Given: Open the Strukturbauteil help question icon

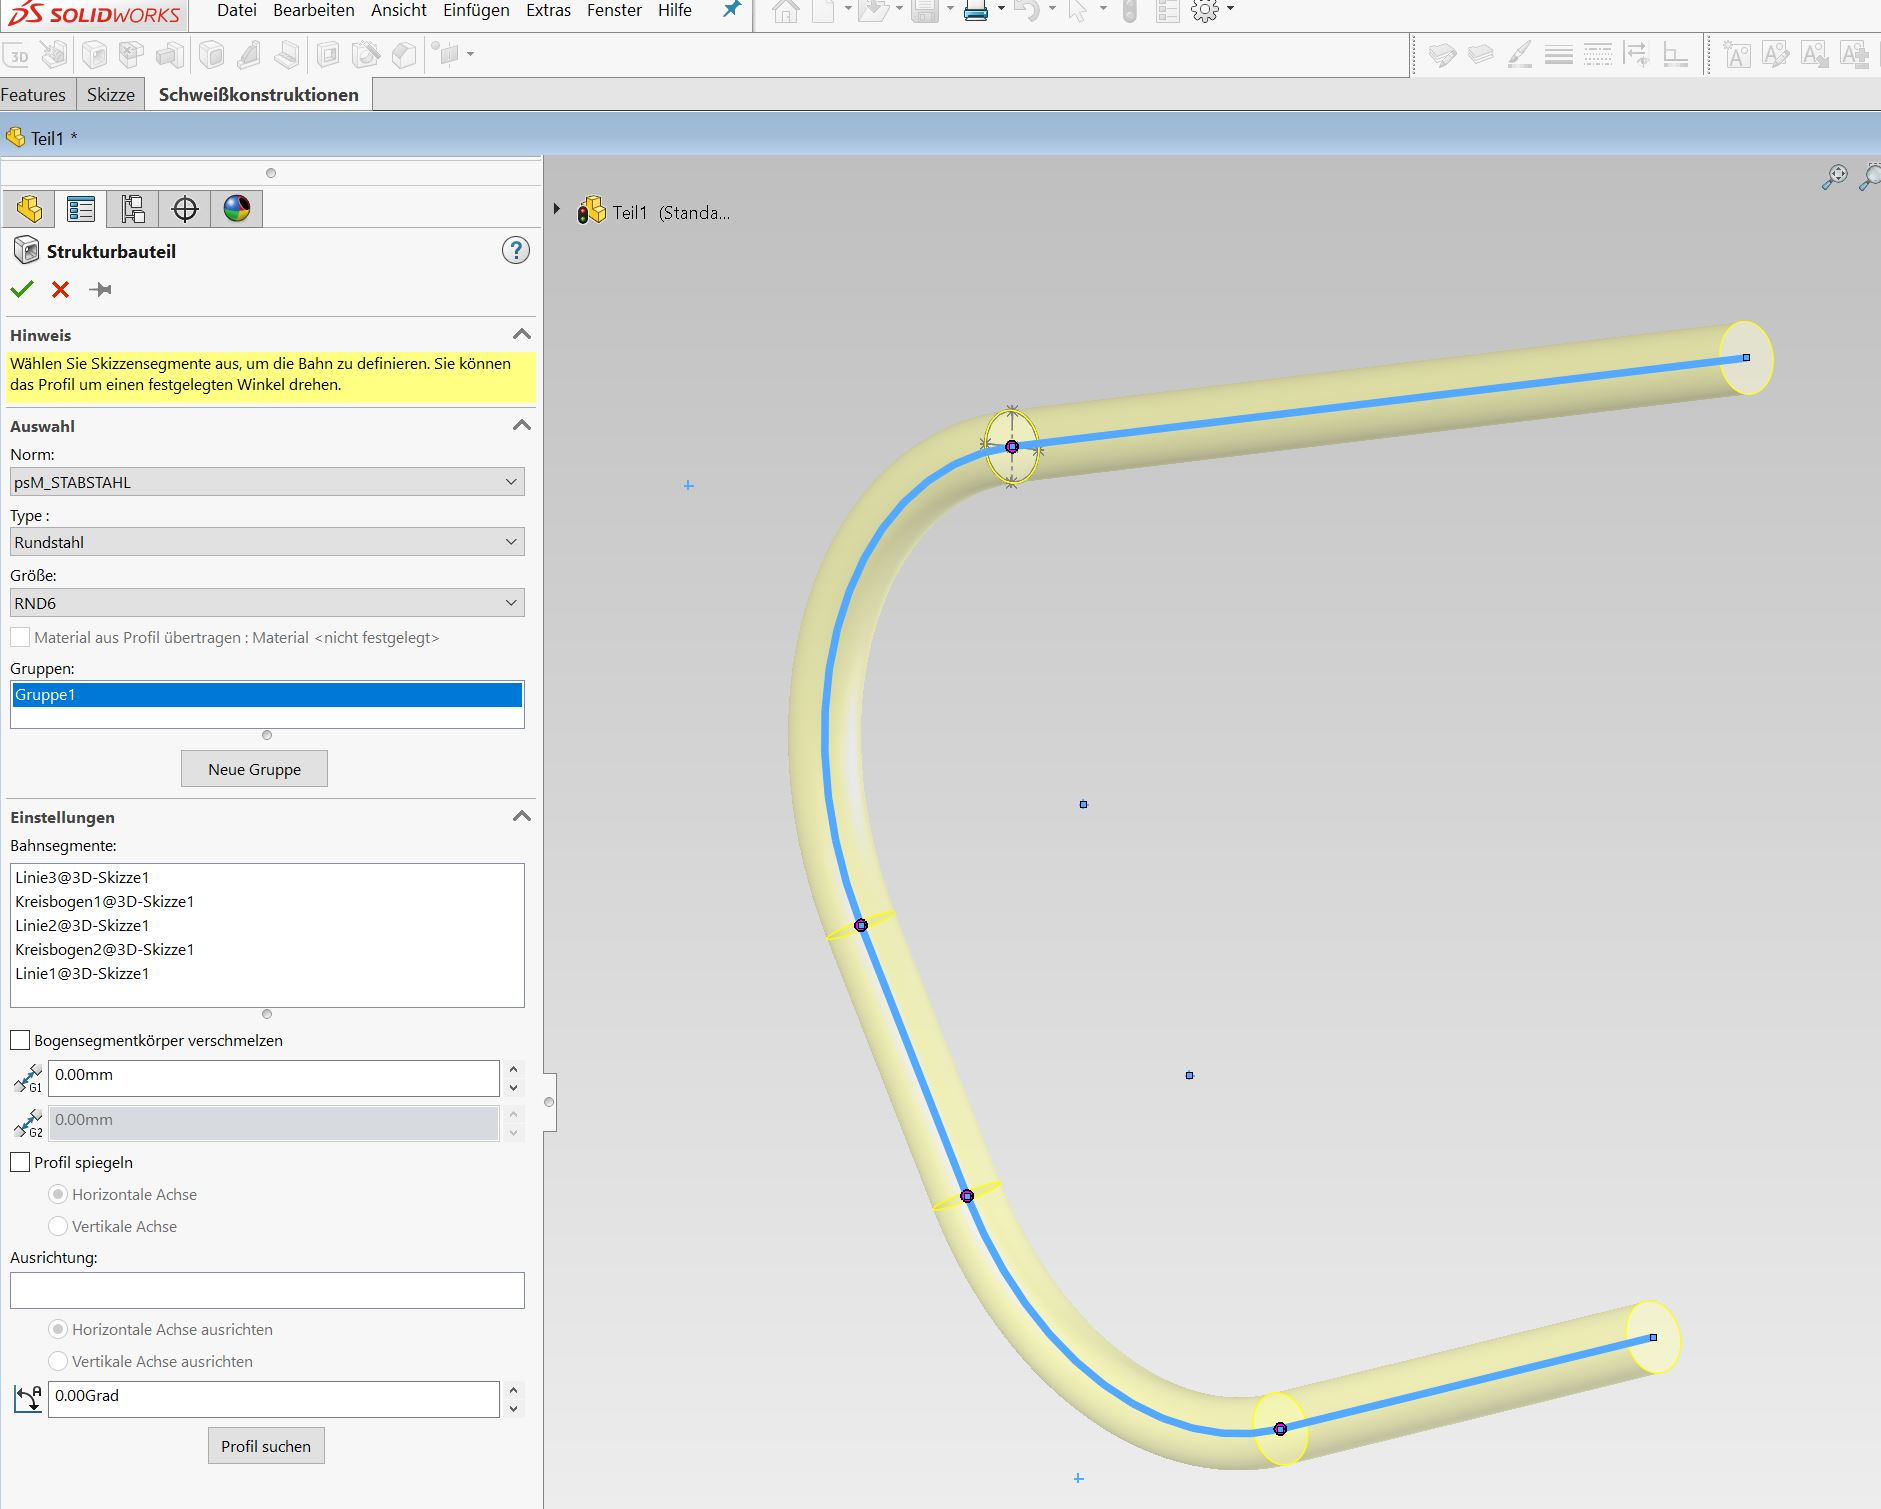Looking at the screenshot, I should click(515, 251).
